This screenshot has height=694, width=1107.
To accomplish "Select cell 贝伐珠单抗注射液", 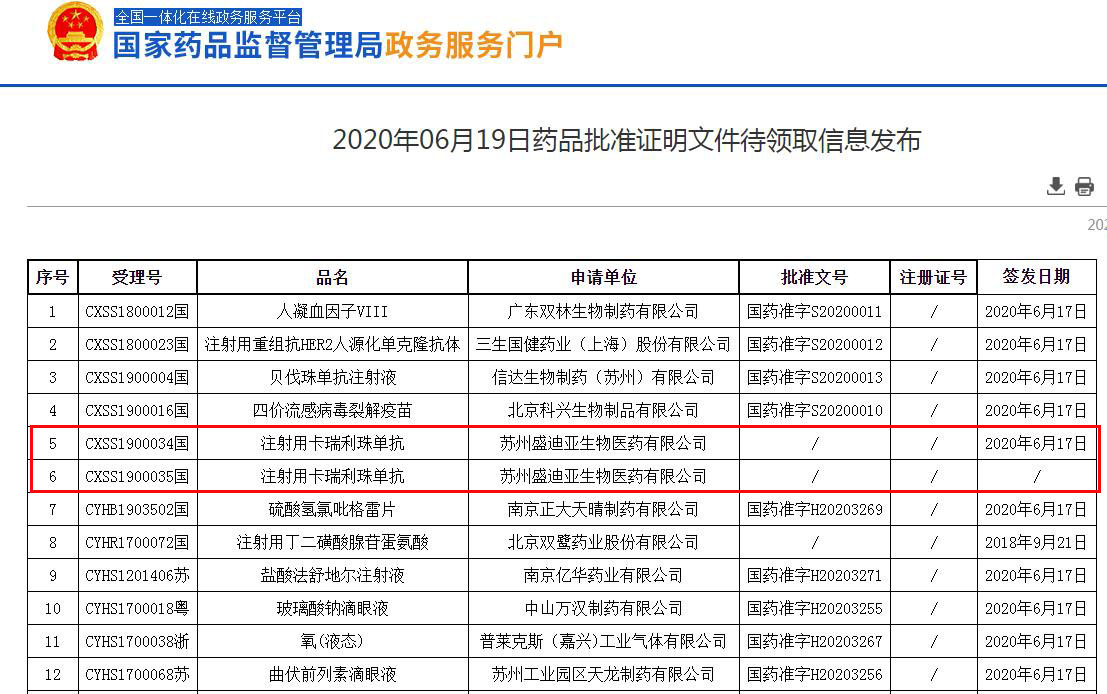I will pos(333,378).
